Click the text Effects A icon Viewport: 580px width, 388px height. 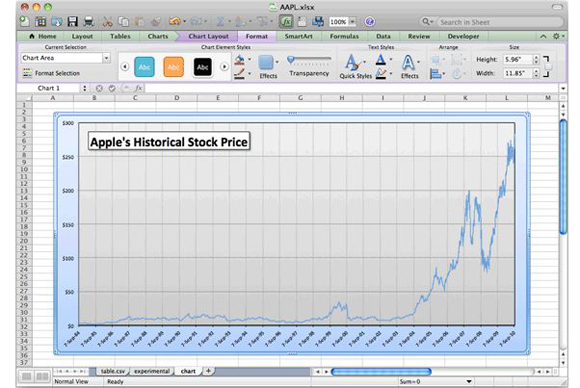pyautogui.click(x=409, y=67)
